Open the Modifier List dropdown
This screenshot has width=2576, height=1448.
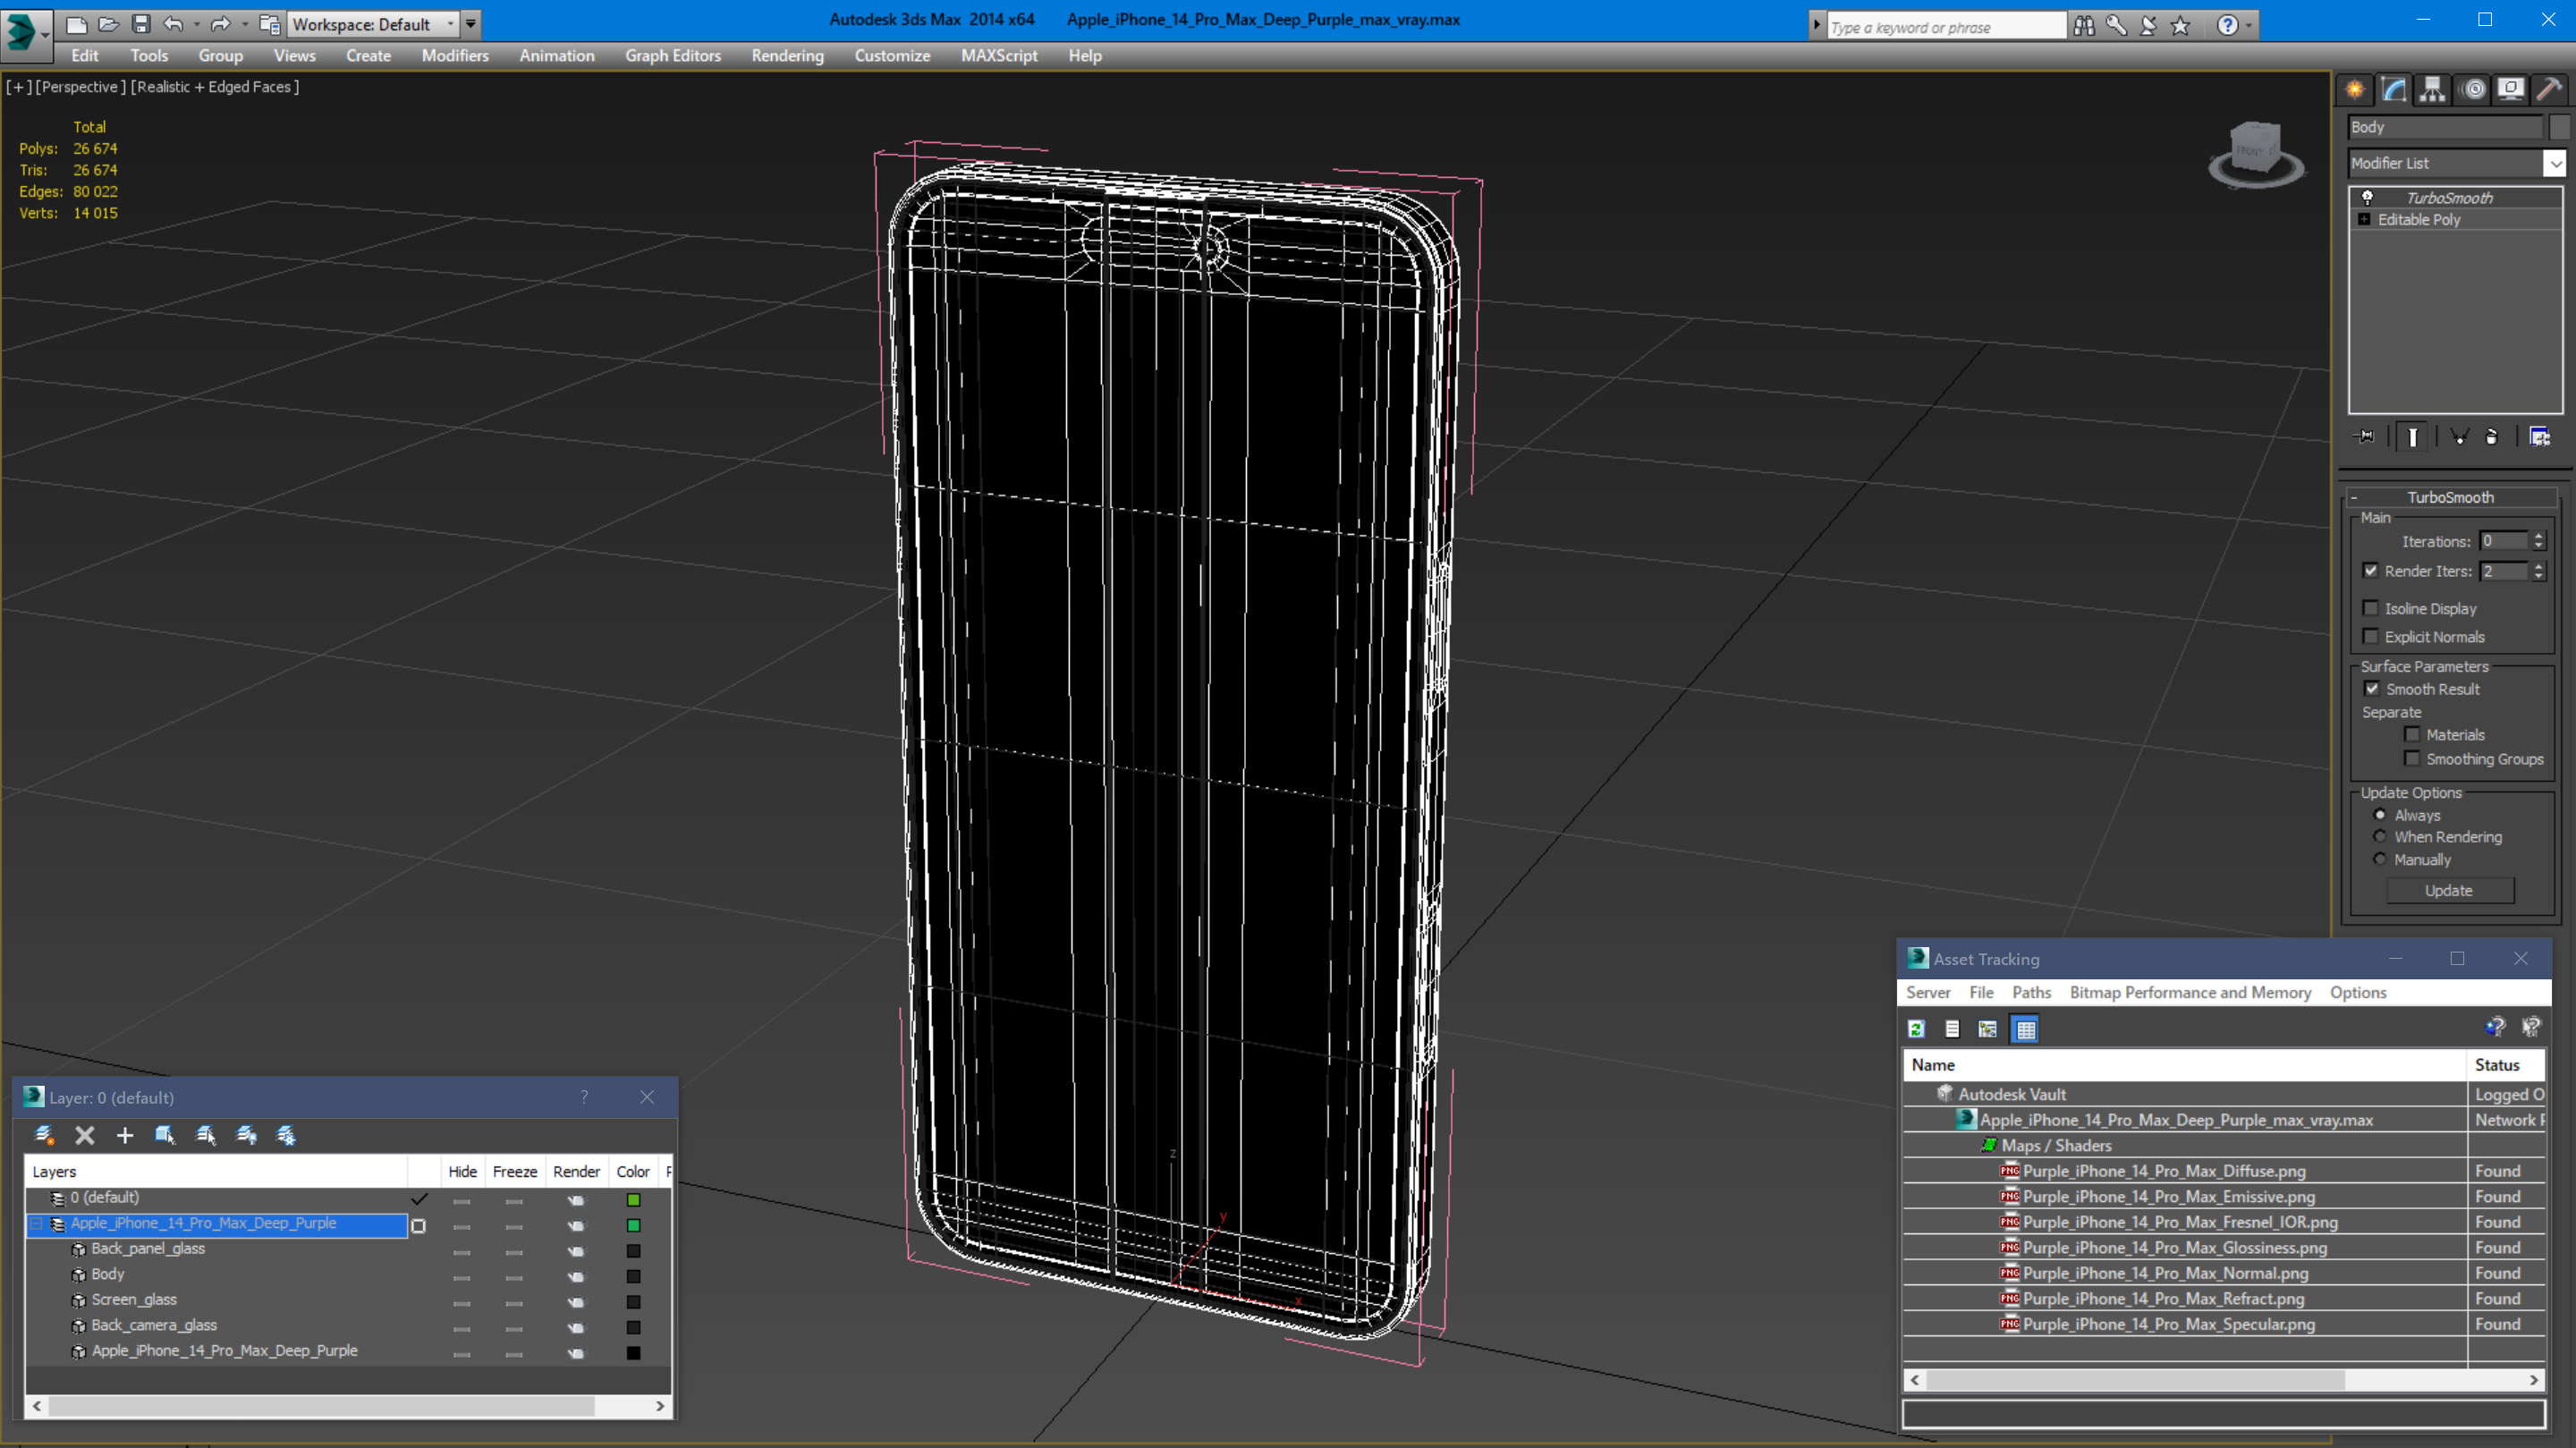tap(2555, 163)
